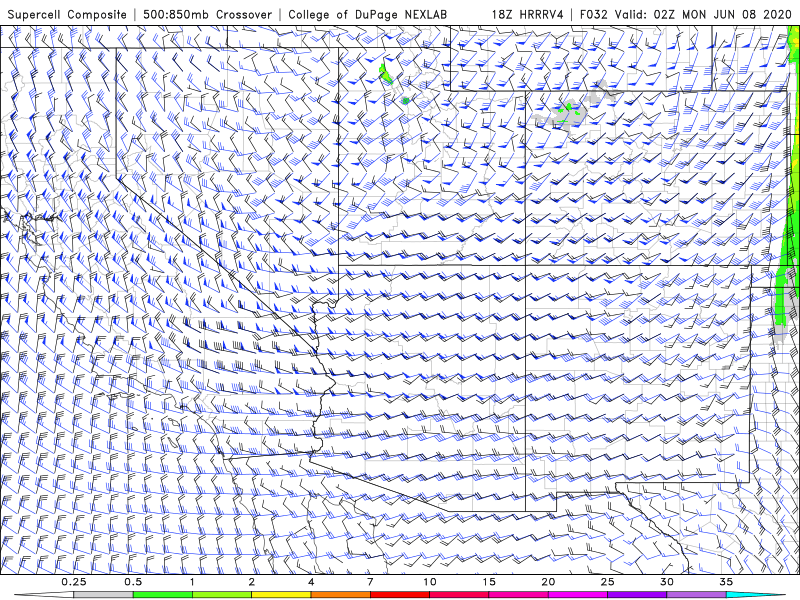Click the legend value 20
The image size is (800, 600).
coord(548,582)
